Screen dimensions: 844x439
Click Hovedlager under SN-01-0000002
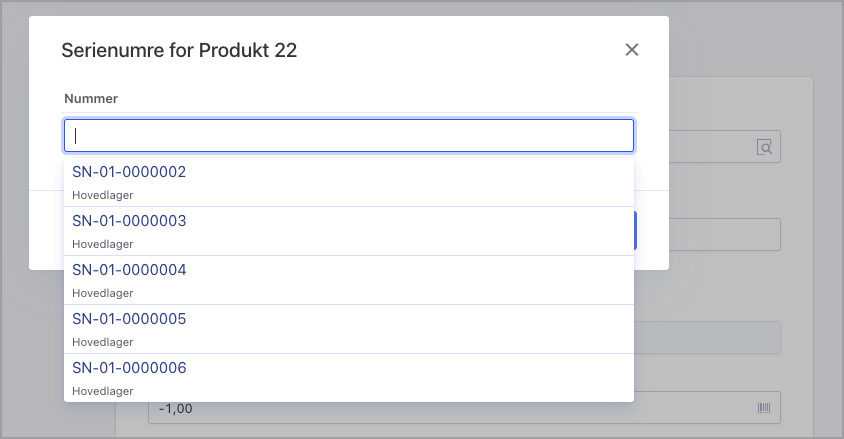(x=103, y=195)
